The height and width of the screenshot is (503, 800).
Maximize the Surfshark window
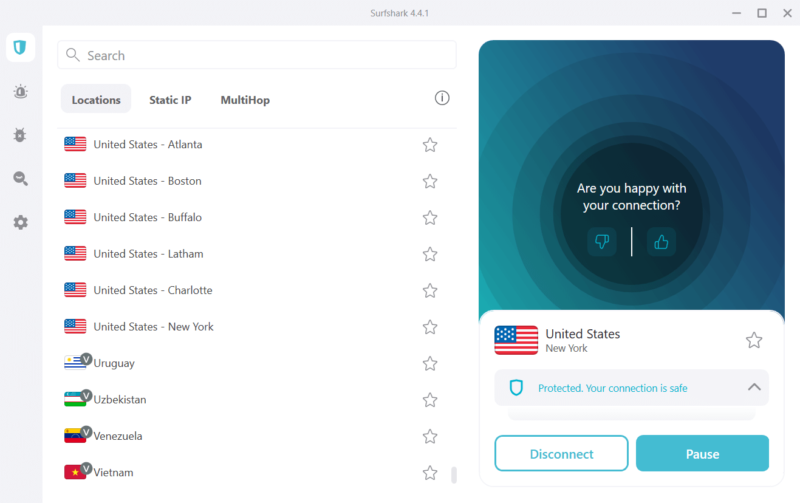point(762,13)
